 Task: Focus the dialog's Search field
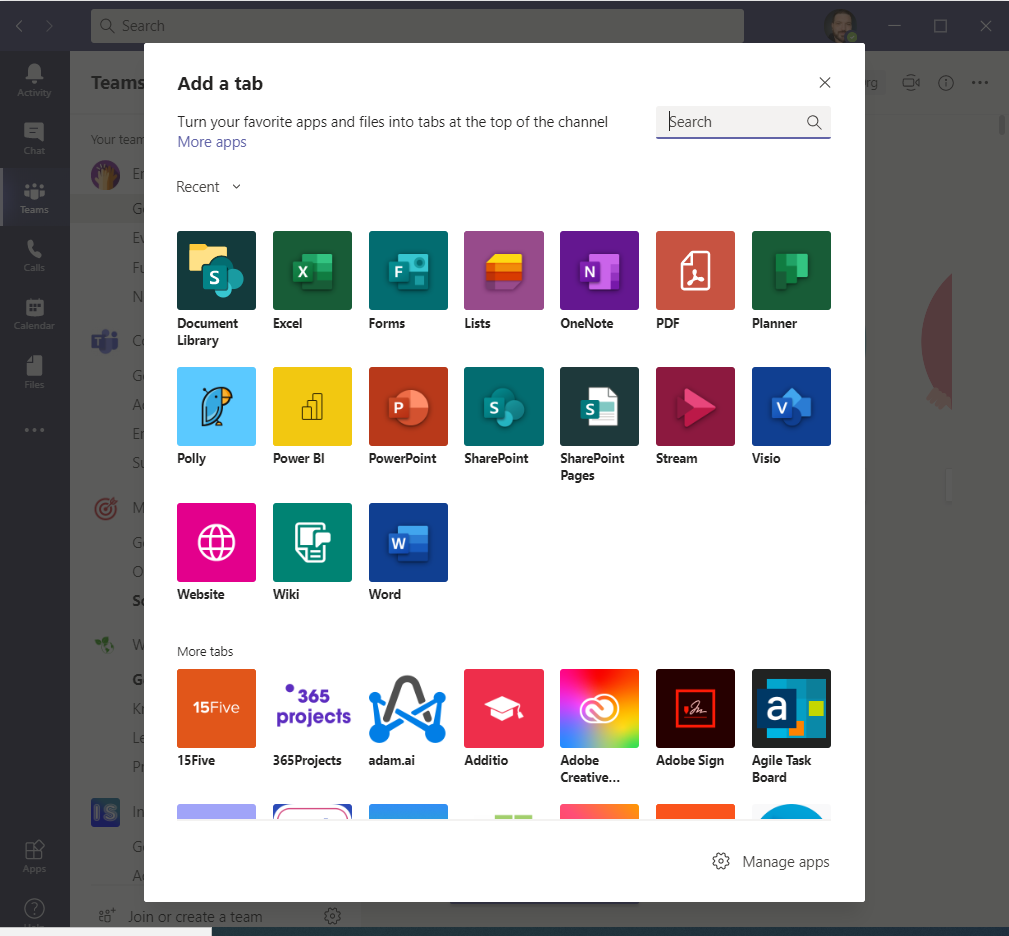tap(743, 122)
